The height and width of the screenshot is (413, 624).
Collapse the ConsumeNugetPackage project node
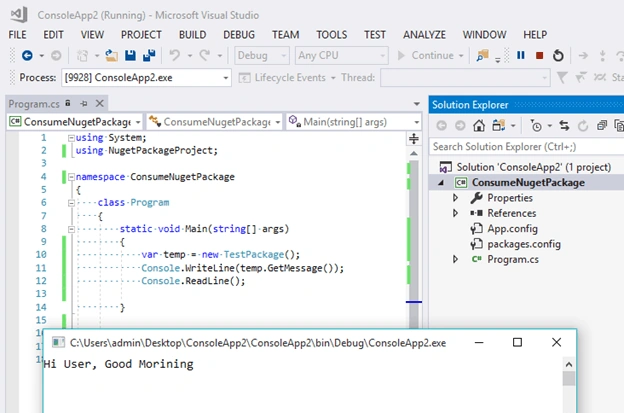click(x=441, y=183)
